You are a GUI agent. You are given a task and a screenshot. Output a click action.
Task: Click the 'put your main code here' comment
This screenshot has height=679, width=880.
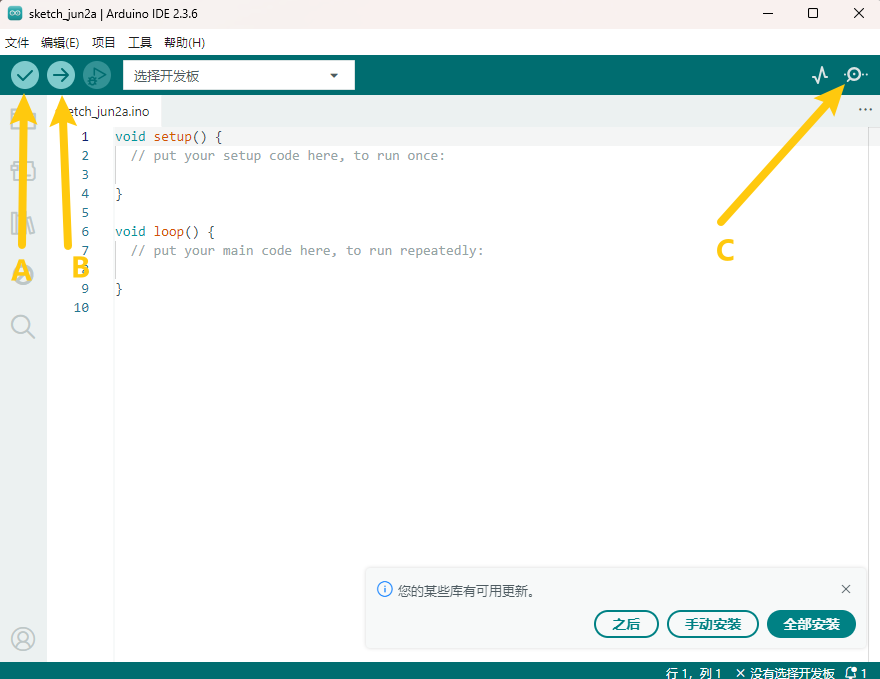307,250
